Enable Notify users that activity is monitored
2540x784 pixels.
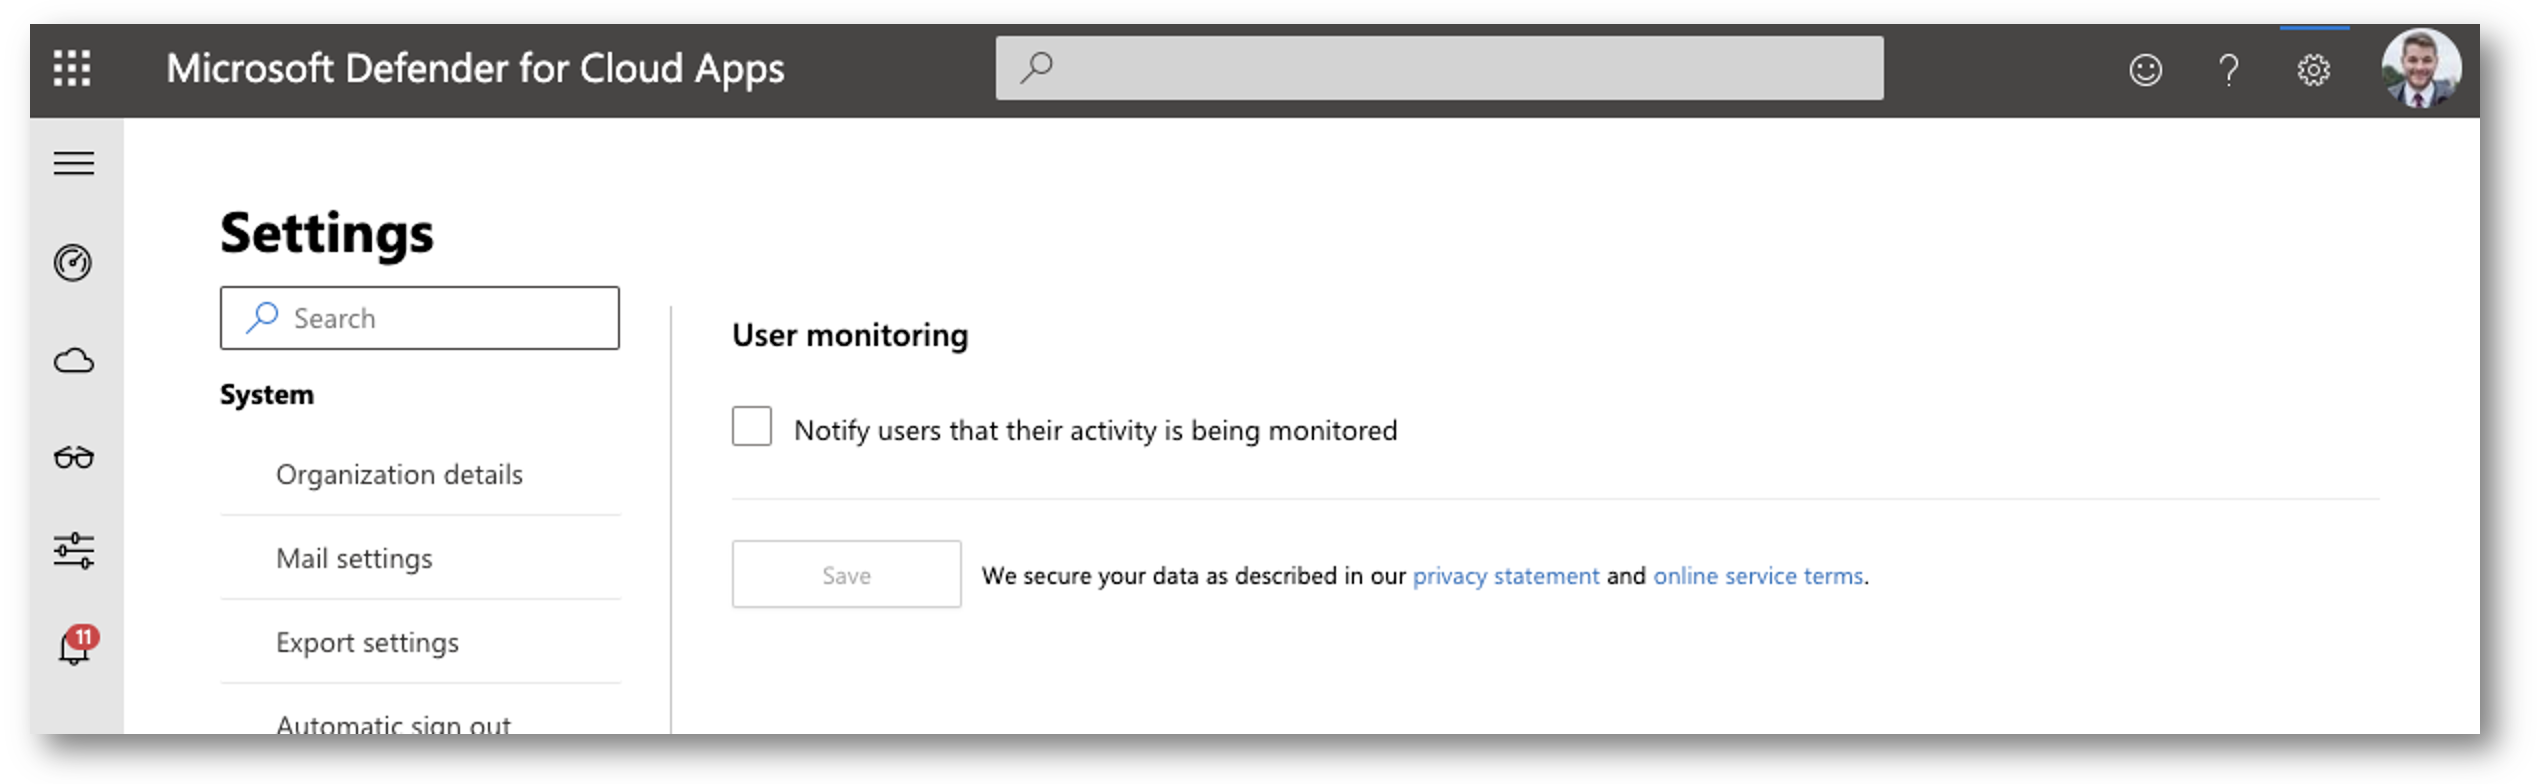(x=752, y=426)
